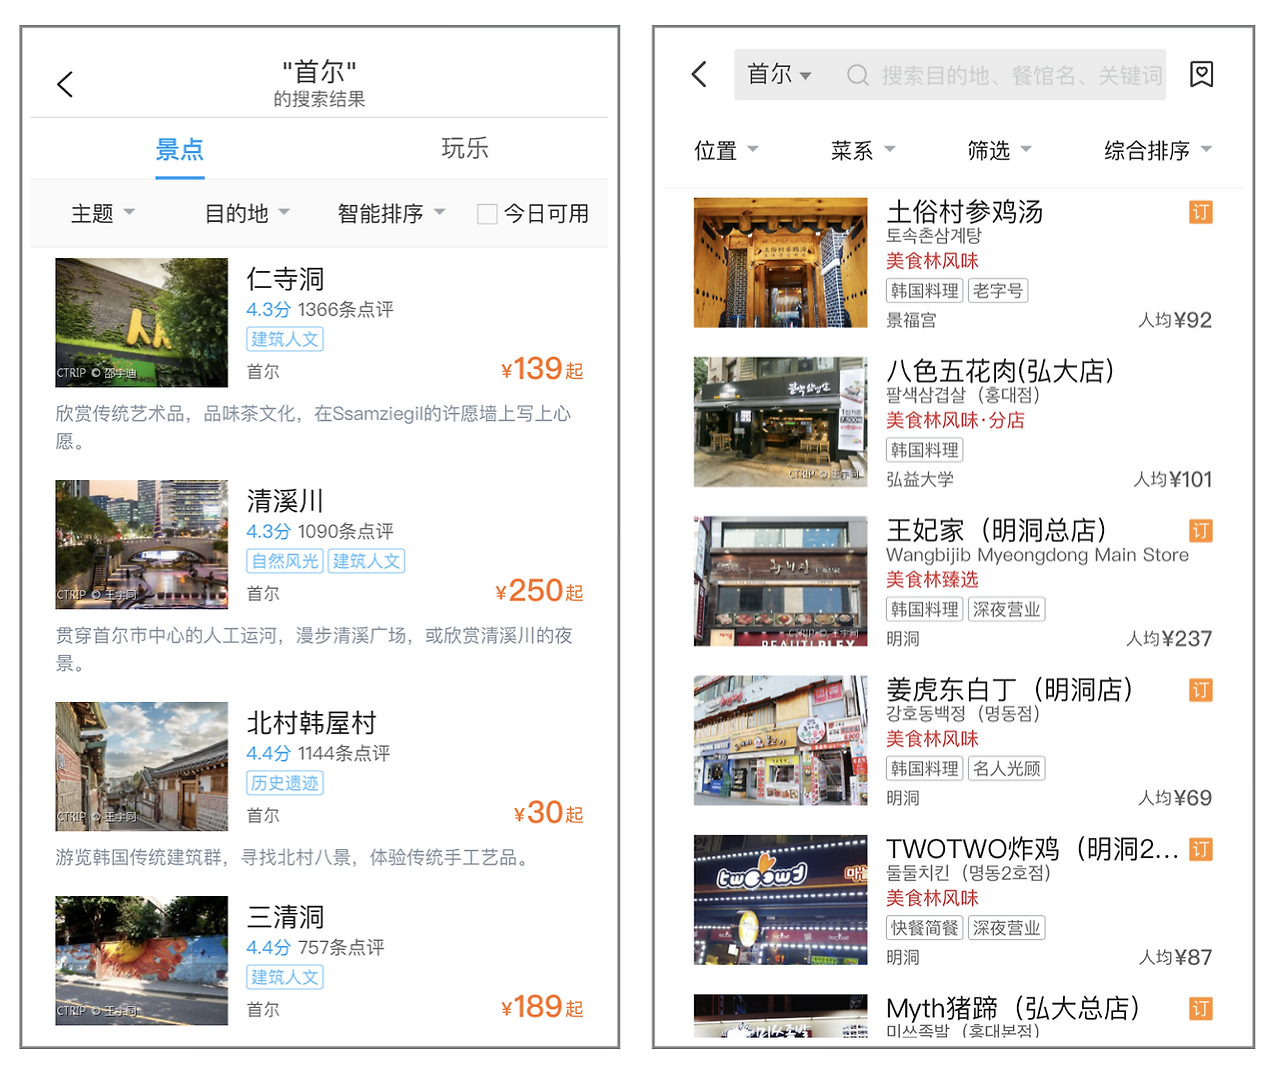This screenshot has height=1073, width=1280.
Task: Open the 三清洞 attraction title
Action: 286,917
